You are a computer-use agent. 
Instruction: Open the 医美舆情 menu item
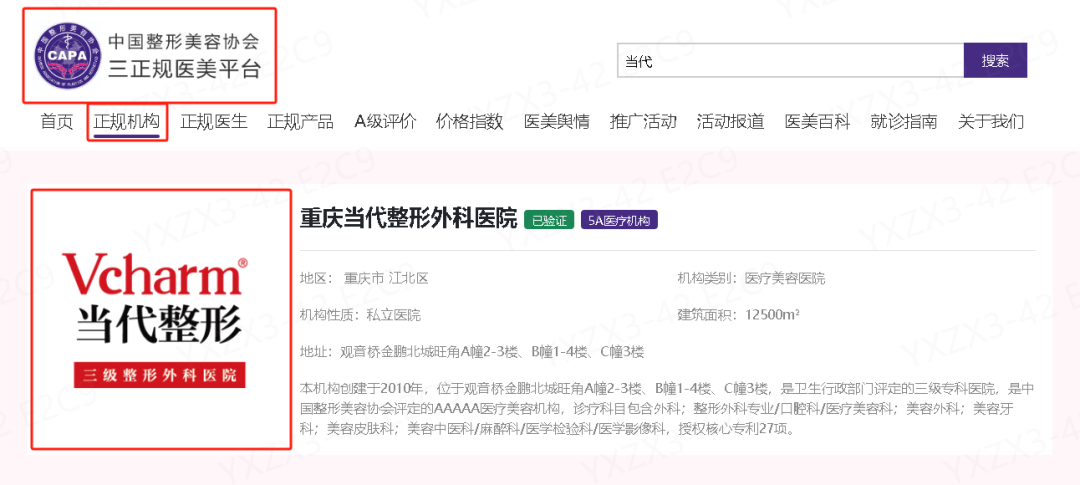point(557,122)
